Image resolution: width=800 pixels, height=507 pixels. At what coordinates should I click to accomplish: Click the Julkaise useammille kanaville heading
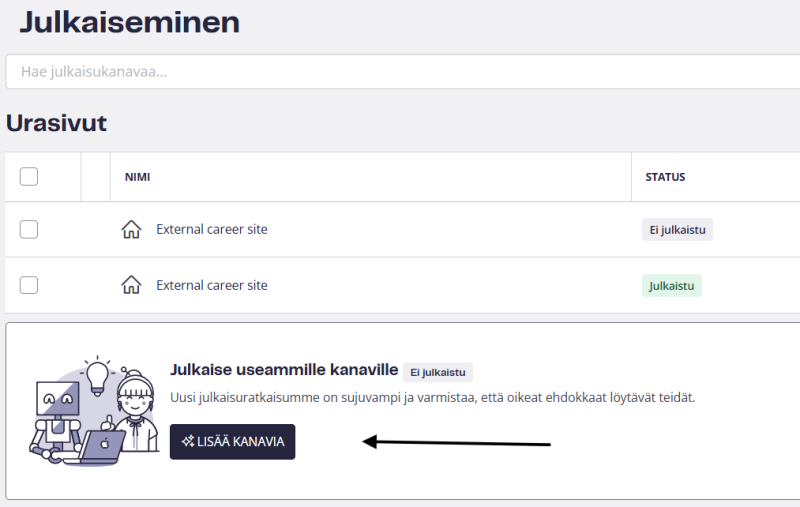coord(285,370)
